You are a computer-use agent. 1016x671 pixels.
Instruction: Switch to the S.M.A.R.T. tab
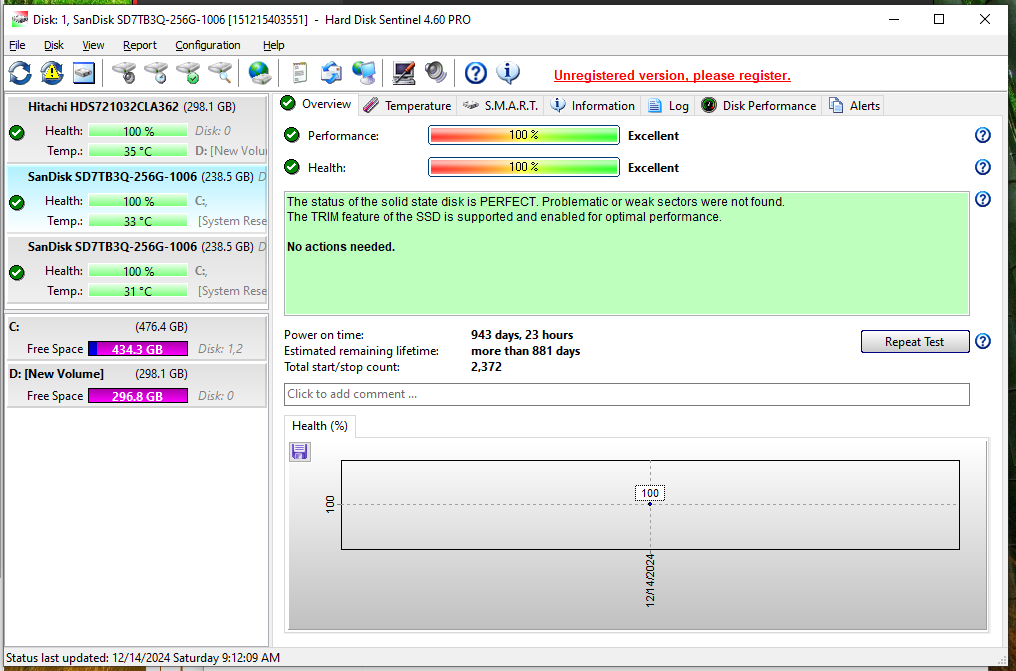(x=500, y=106)
